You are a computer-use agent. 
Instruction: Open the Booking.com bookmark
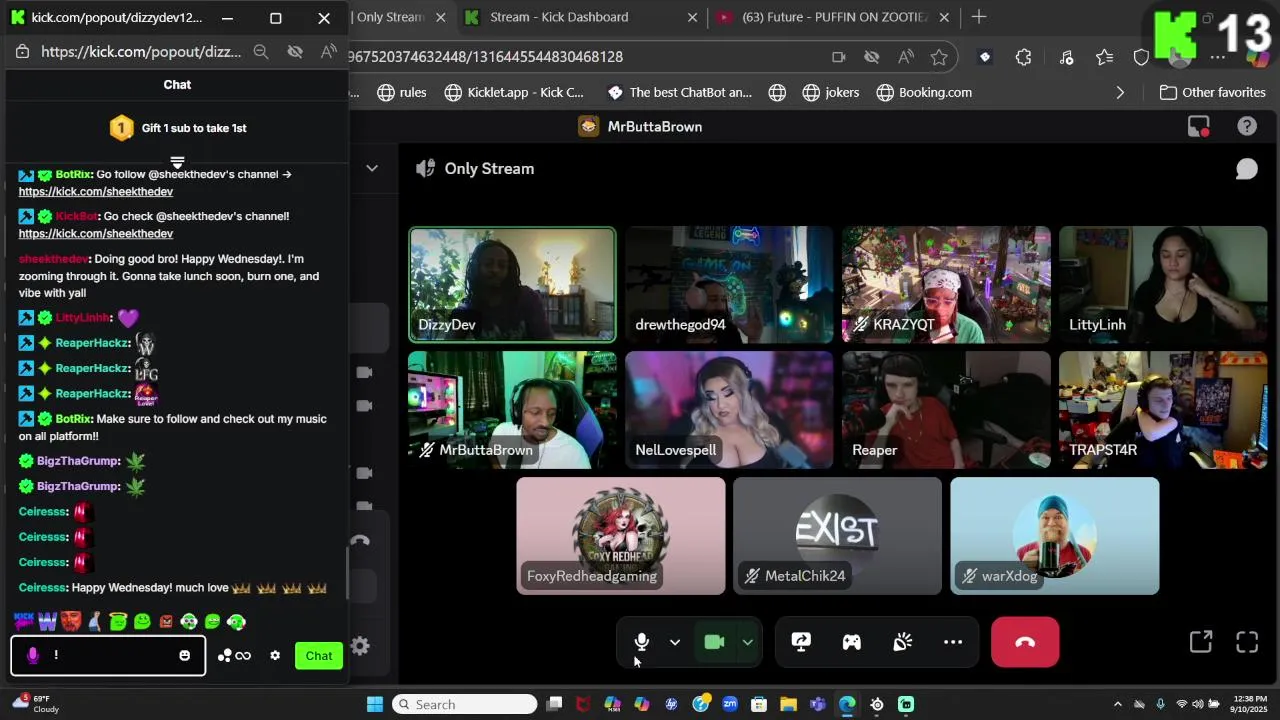[x=924, y=92]
